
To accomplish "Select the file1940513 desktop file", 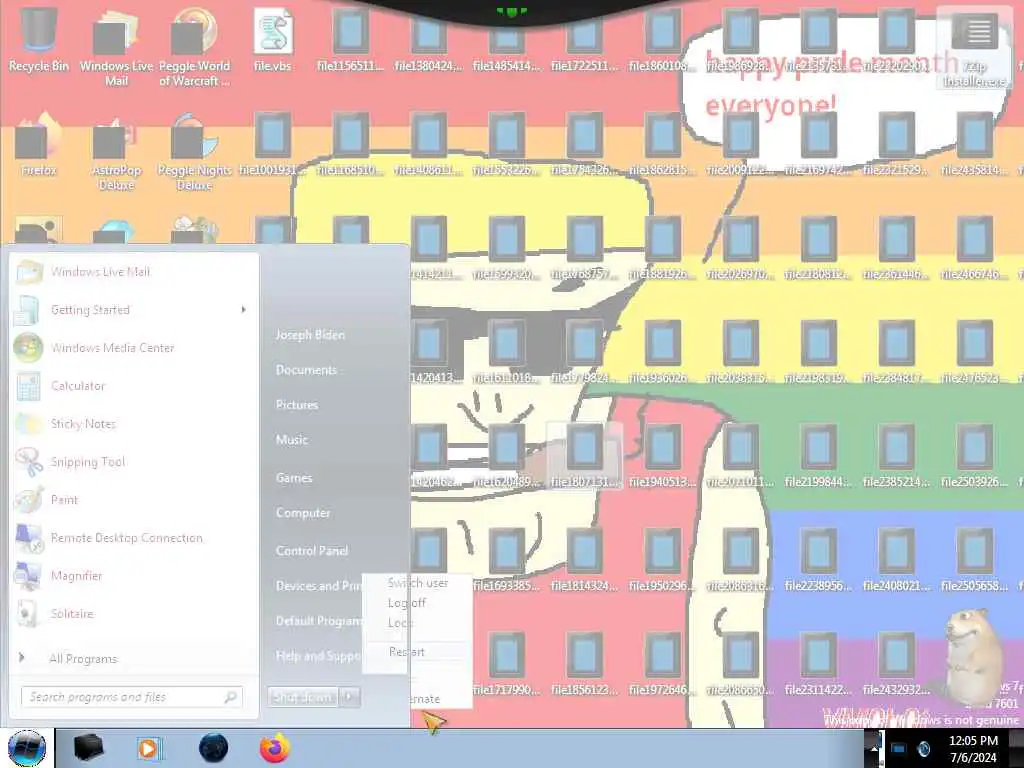I will click(x=662, y=456).
